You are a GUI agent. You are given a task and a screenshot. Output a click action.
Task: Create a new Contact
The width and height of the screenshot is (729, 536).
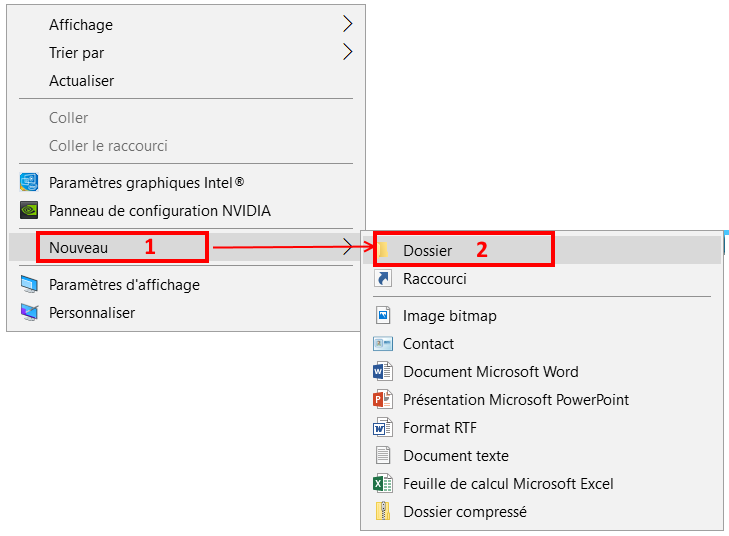tap(542, 344)
